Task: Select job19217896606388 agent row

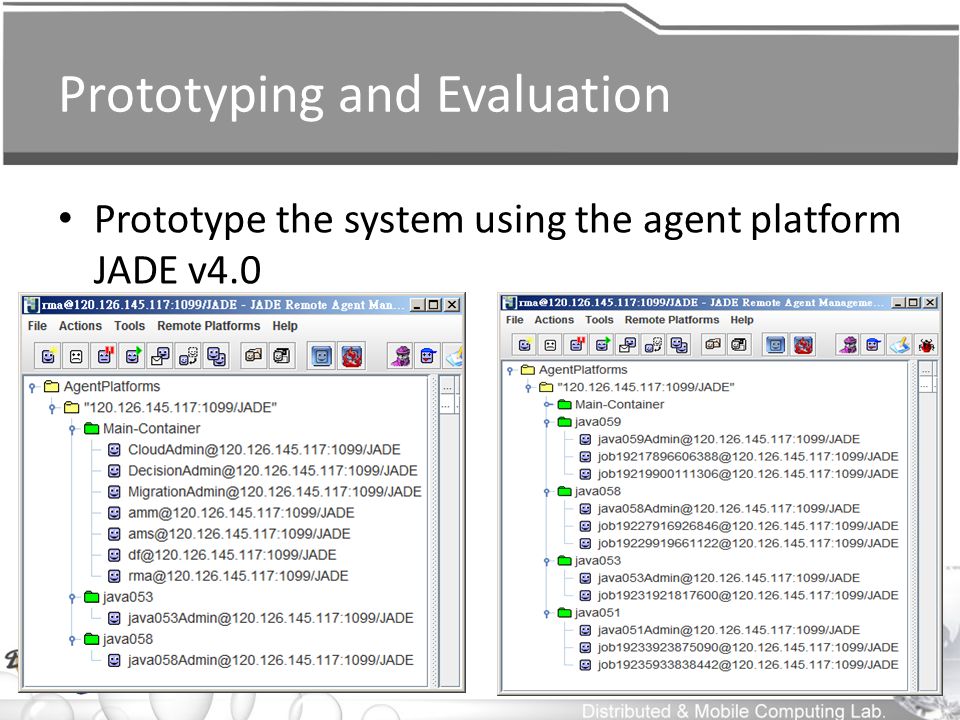Action: pyautogui.click(x=739, y=457)
